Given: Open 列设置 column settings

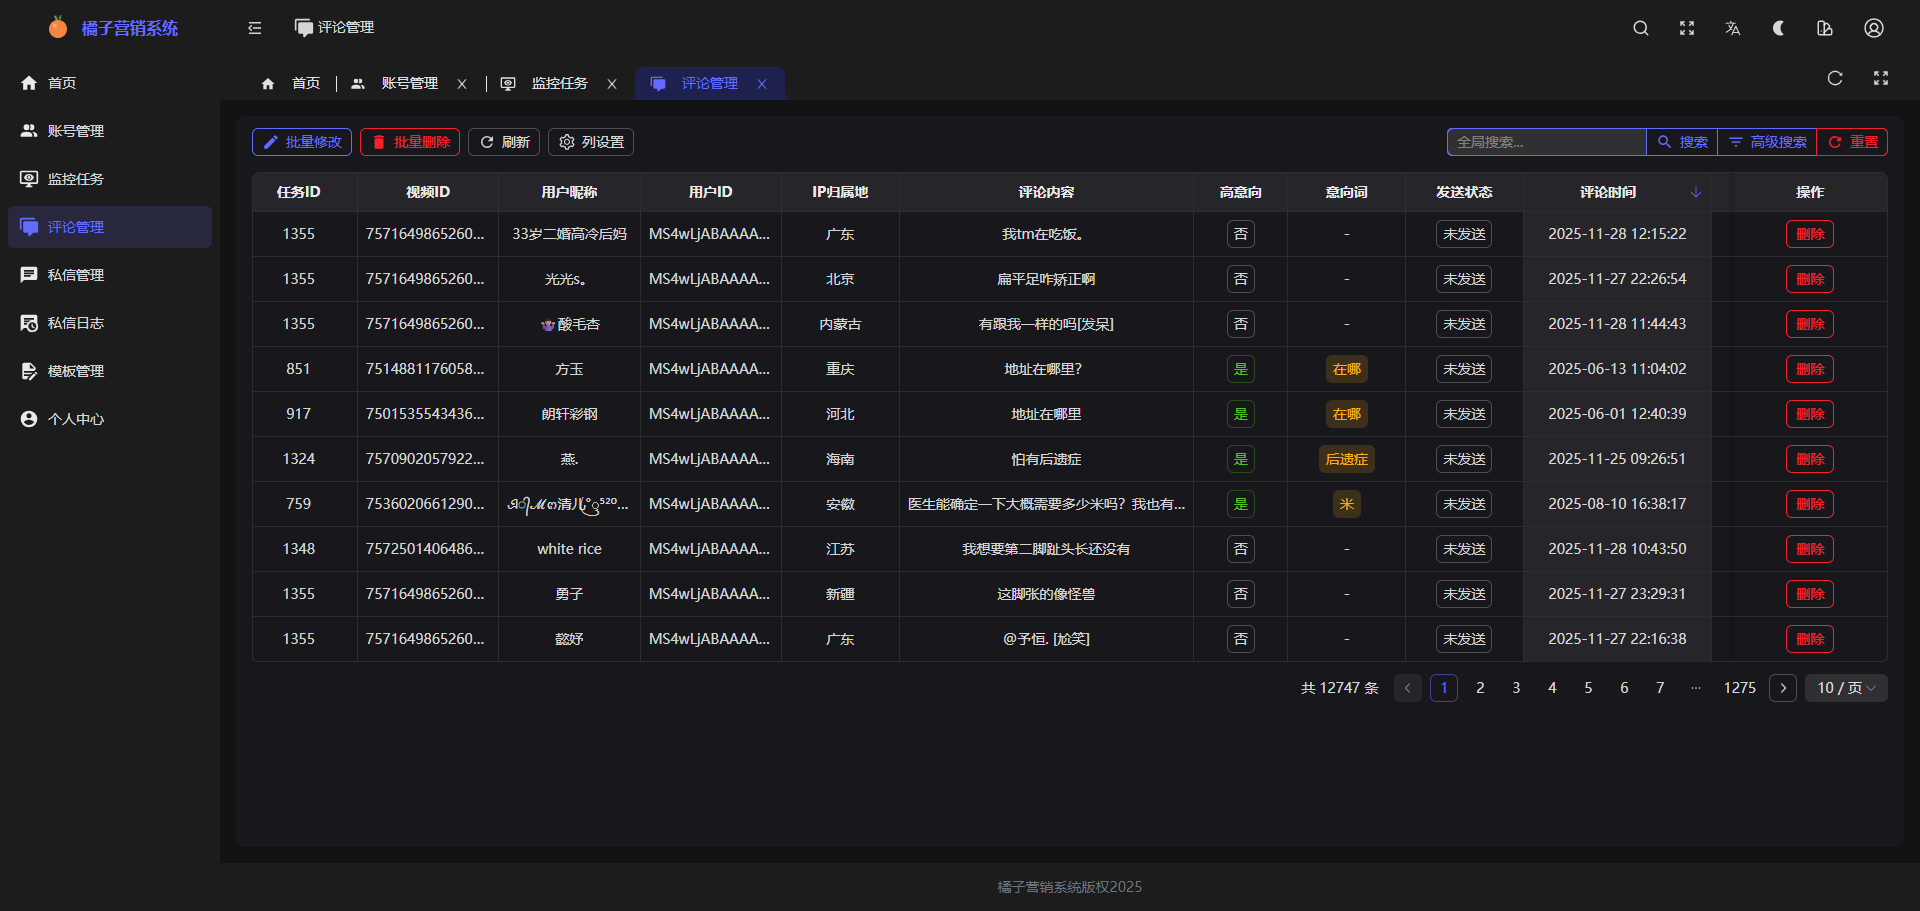Looking at the screenshot, I should point(591,142).
